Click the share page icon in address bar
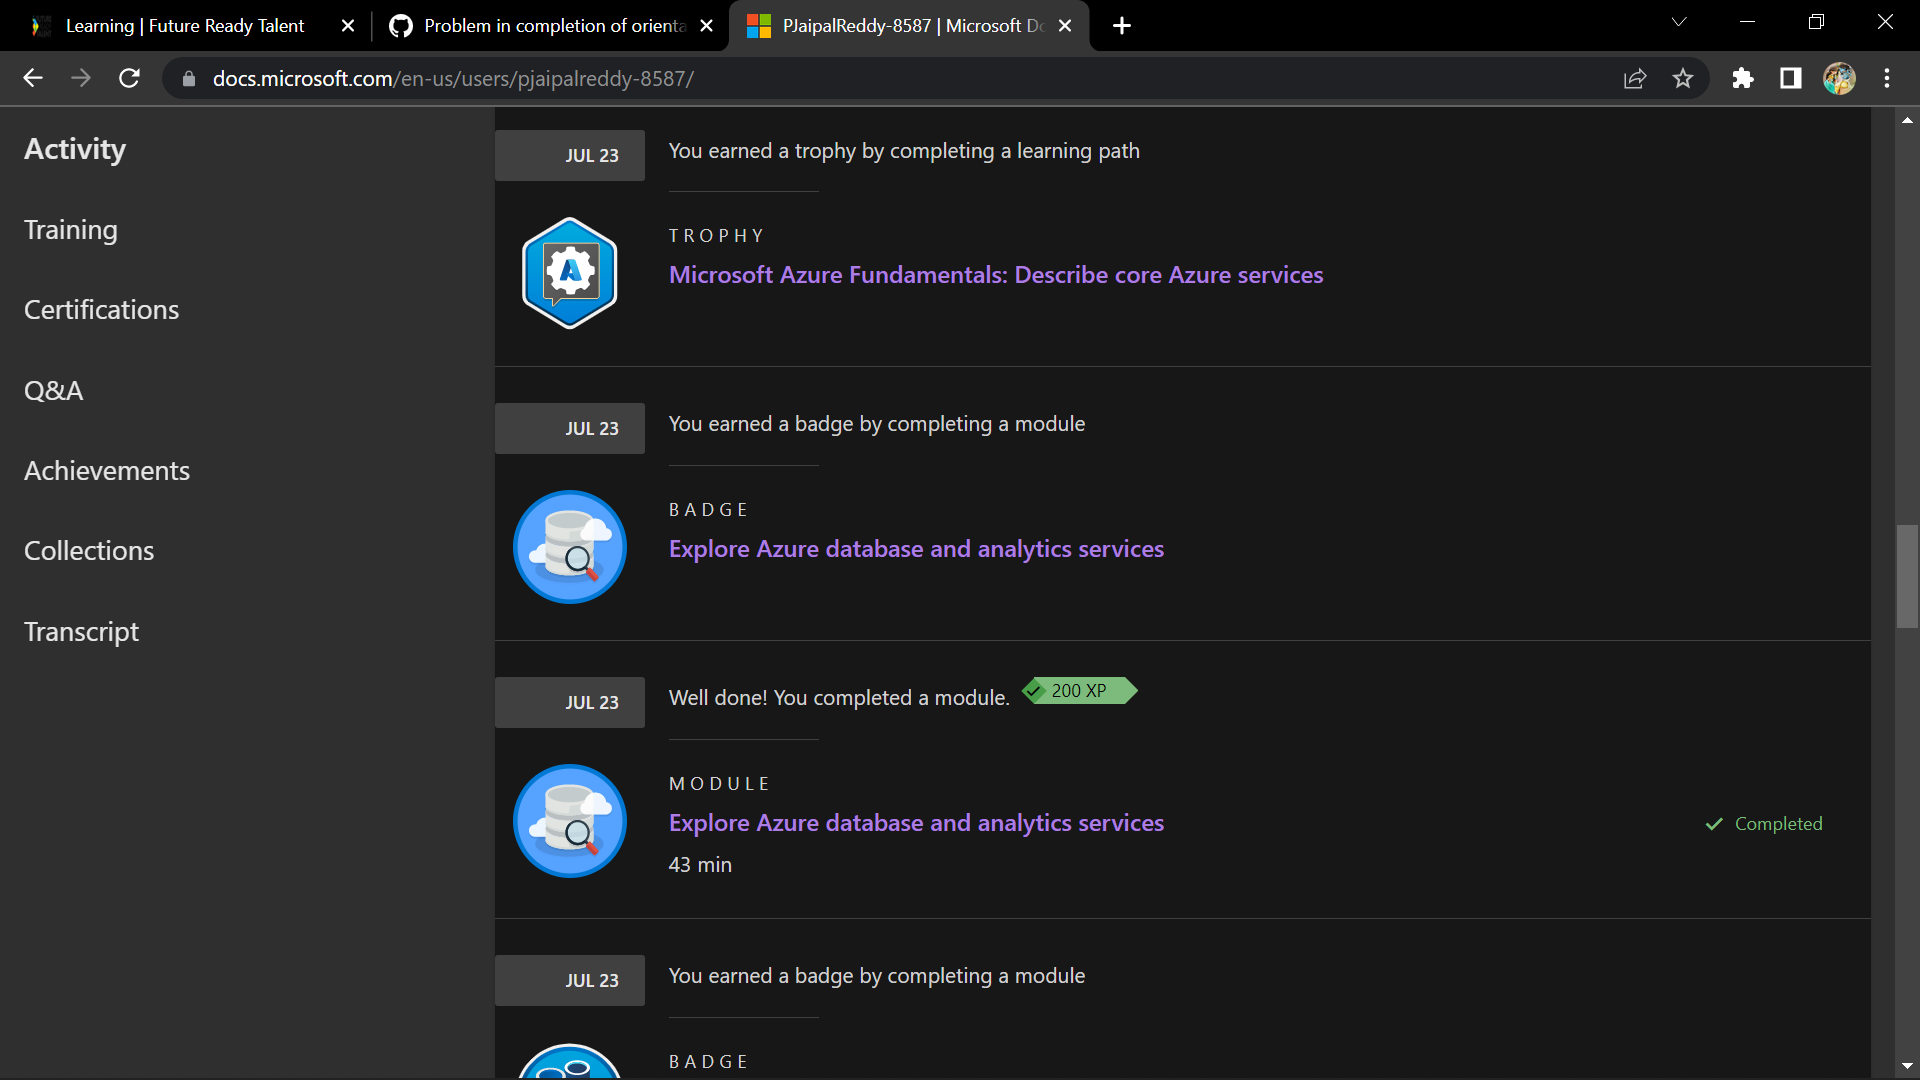 (1635, 78)
